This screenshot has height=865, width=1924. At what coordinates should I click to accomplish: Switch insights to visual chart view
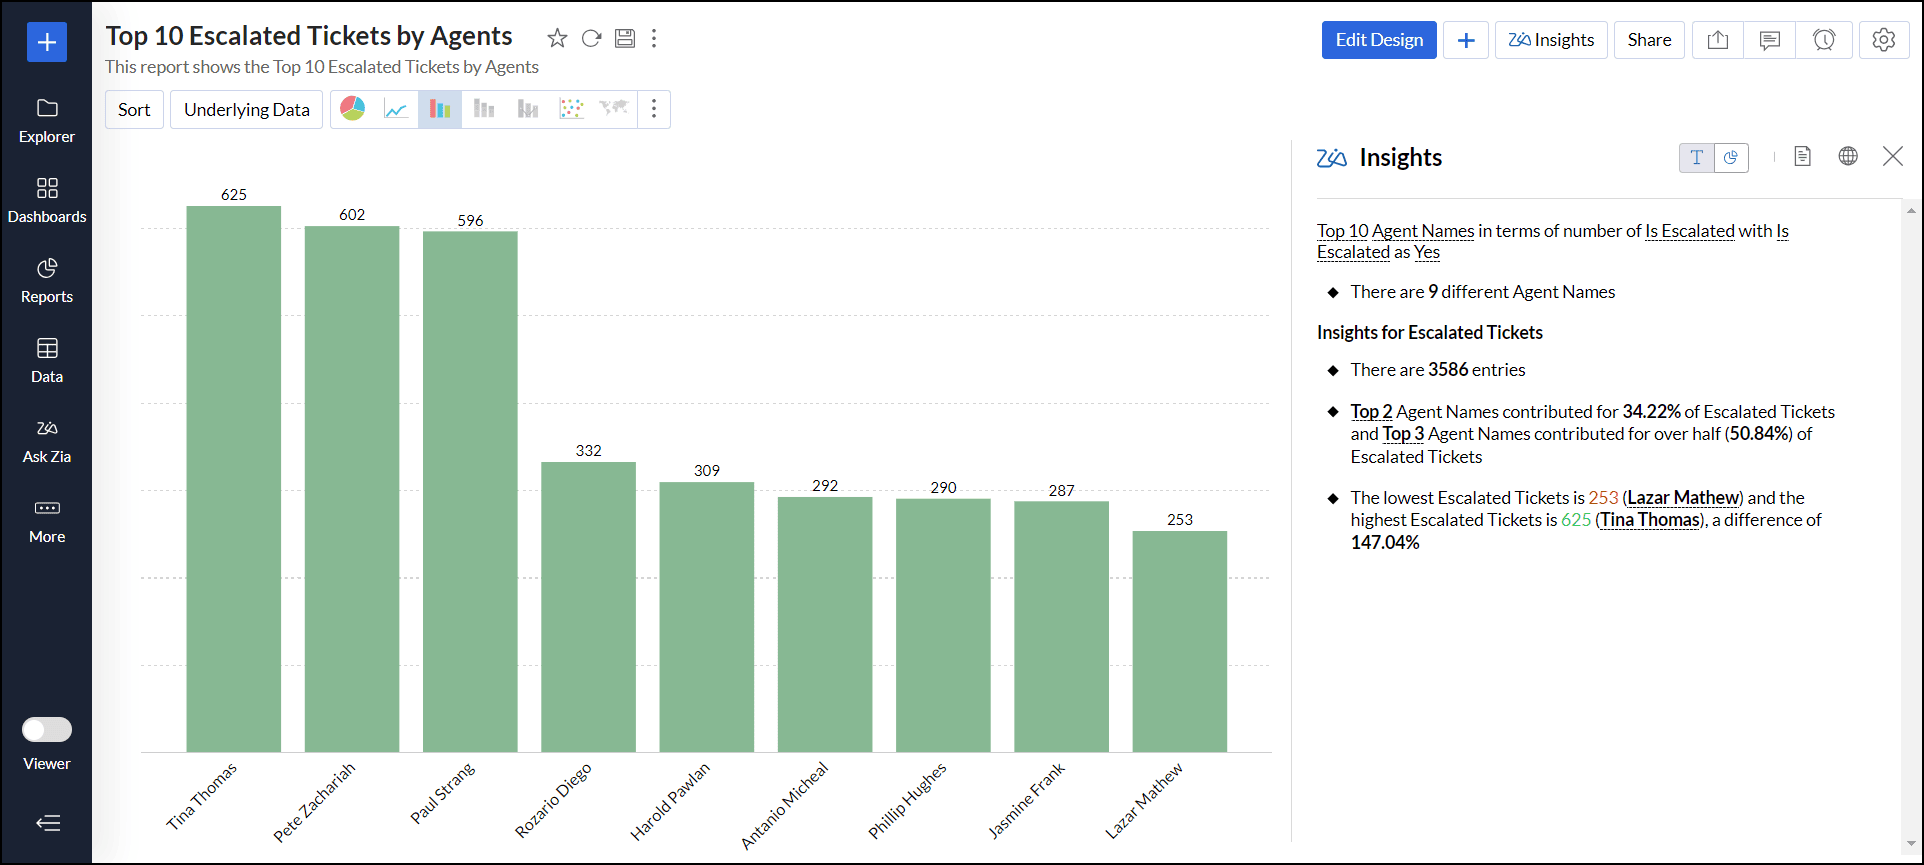1731,157
